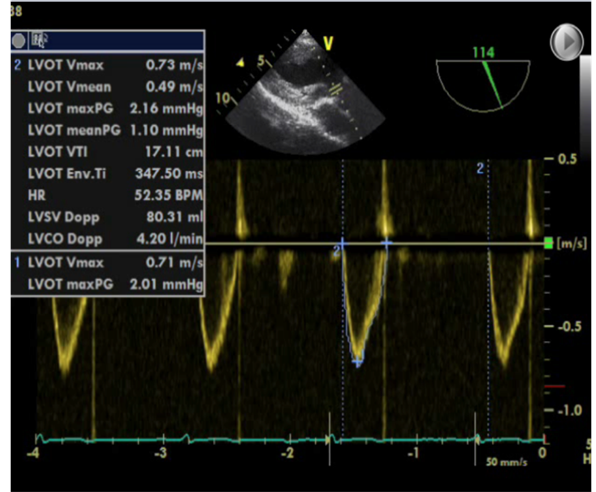Click the red marker on velocity scale
Screen dimensions: 596x492
[x=555, y=386]
